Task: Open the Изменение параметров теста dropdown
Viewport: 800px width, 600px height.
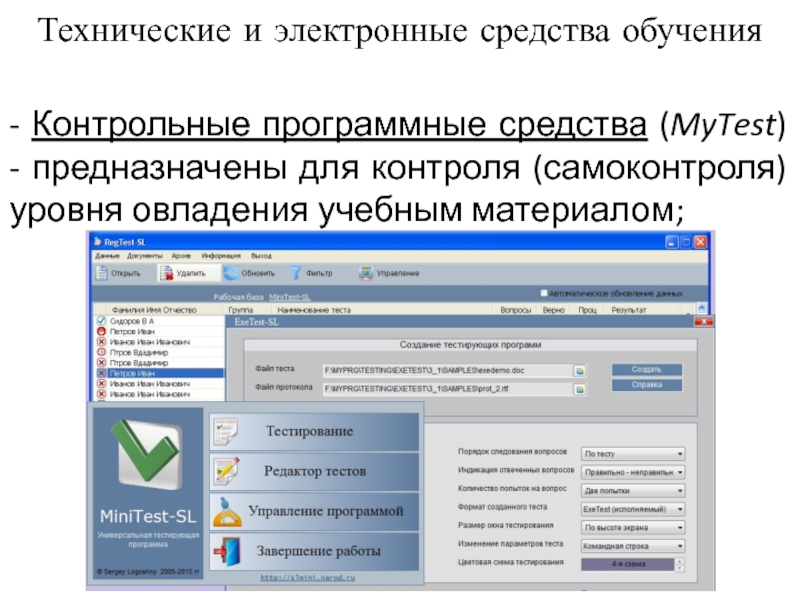Action: (x=633, y=546)
